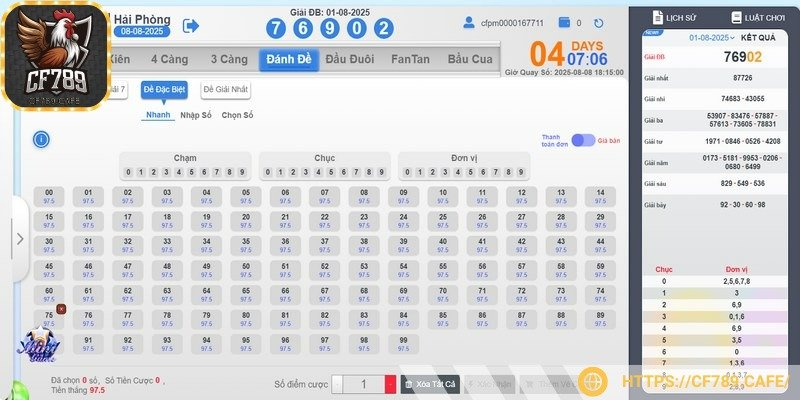This screenshot has width=800, height=400.
Task: Click the Giải bảy result row
Action: tap(714, 205)
